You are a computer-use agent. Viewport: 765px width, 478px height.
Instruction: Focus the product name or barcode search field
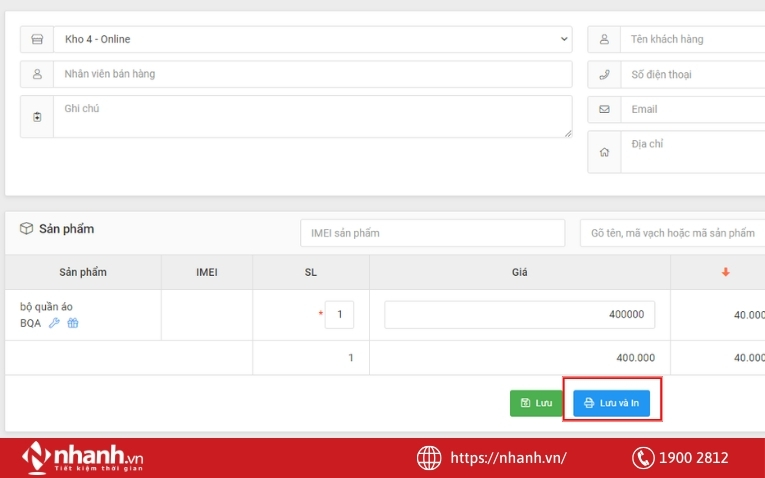coord(673,233)
